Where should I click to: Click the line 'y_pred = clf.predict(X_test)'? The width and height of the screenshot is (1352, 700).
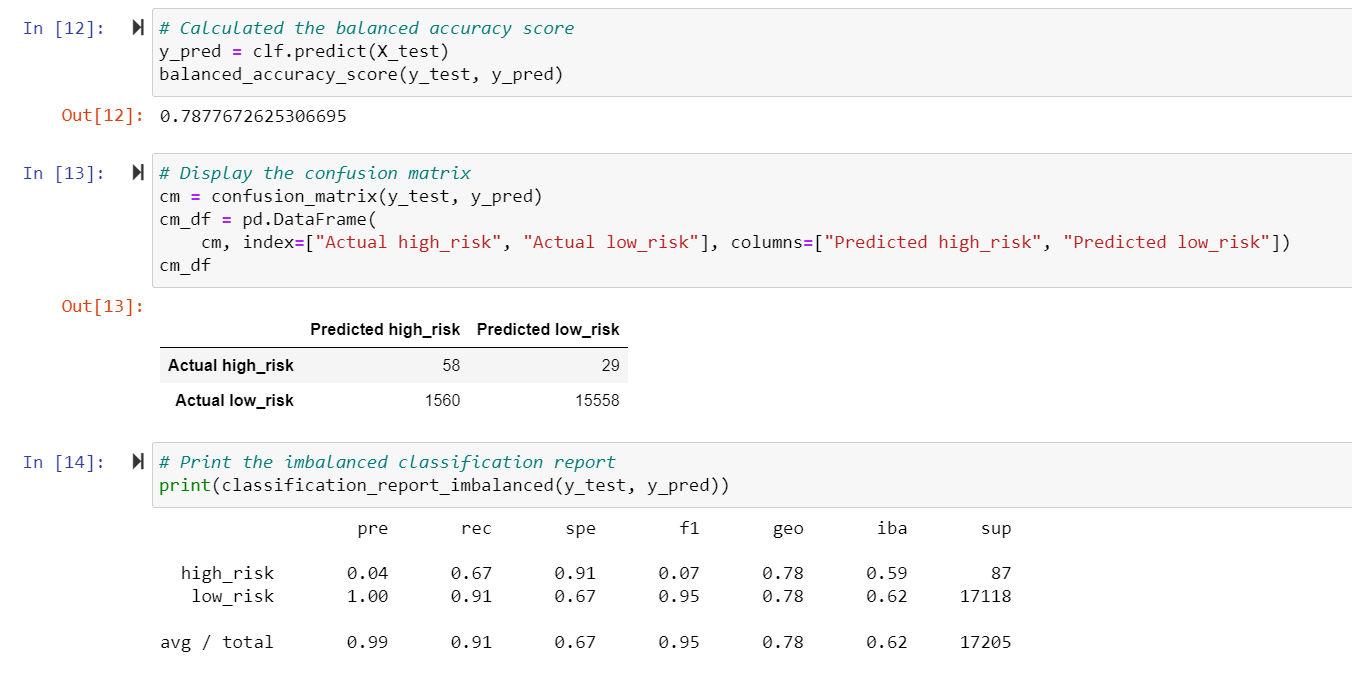coord(304,51)
